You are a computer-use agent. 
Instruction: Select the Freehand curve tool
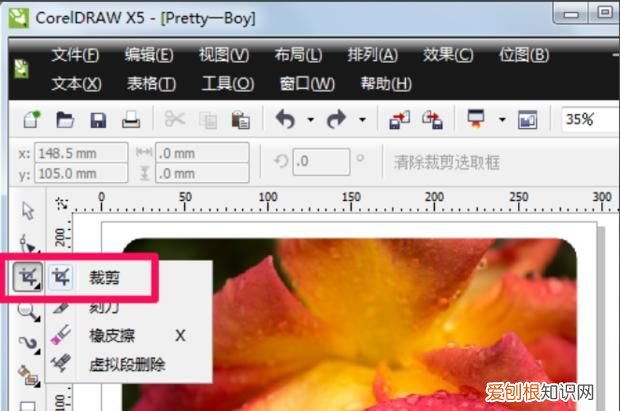click(x=28, y=344)
